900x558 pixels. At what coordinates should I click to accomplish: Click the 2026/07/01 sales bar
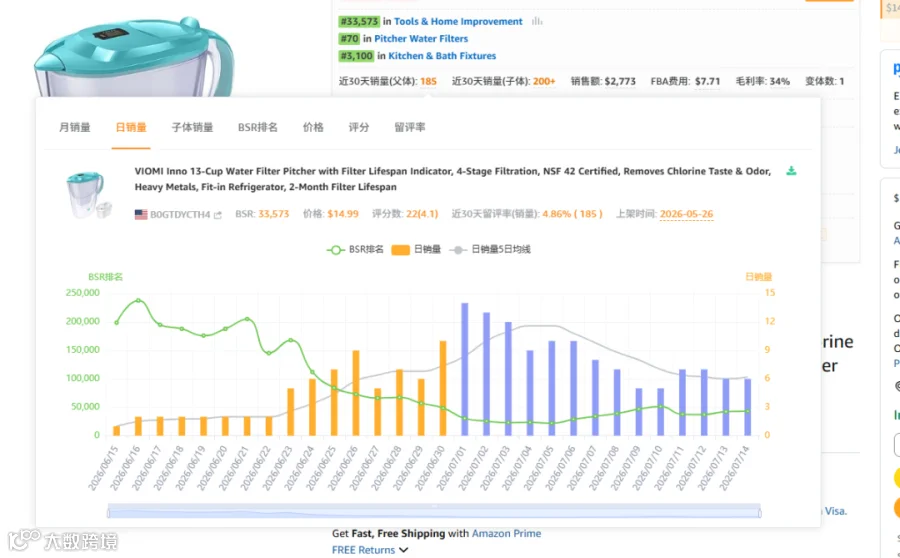click(465, 369)
